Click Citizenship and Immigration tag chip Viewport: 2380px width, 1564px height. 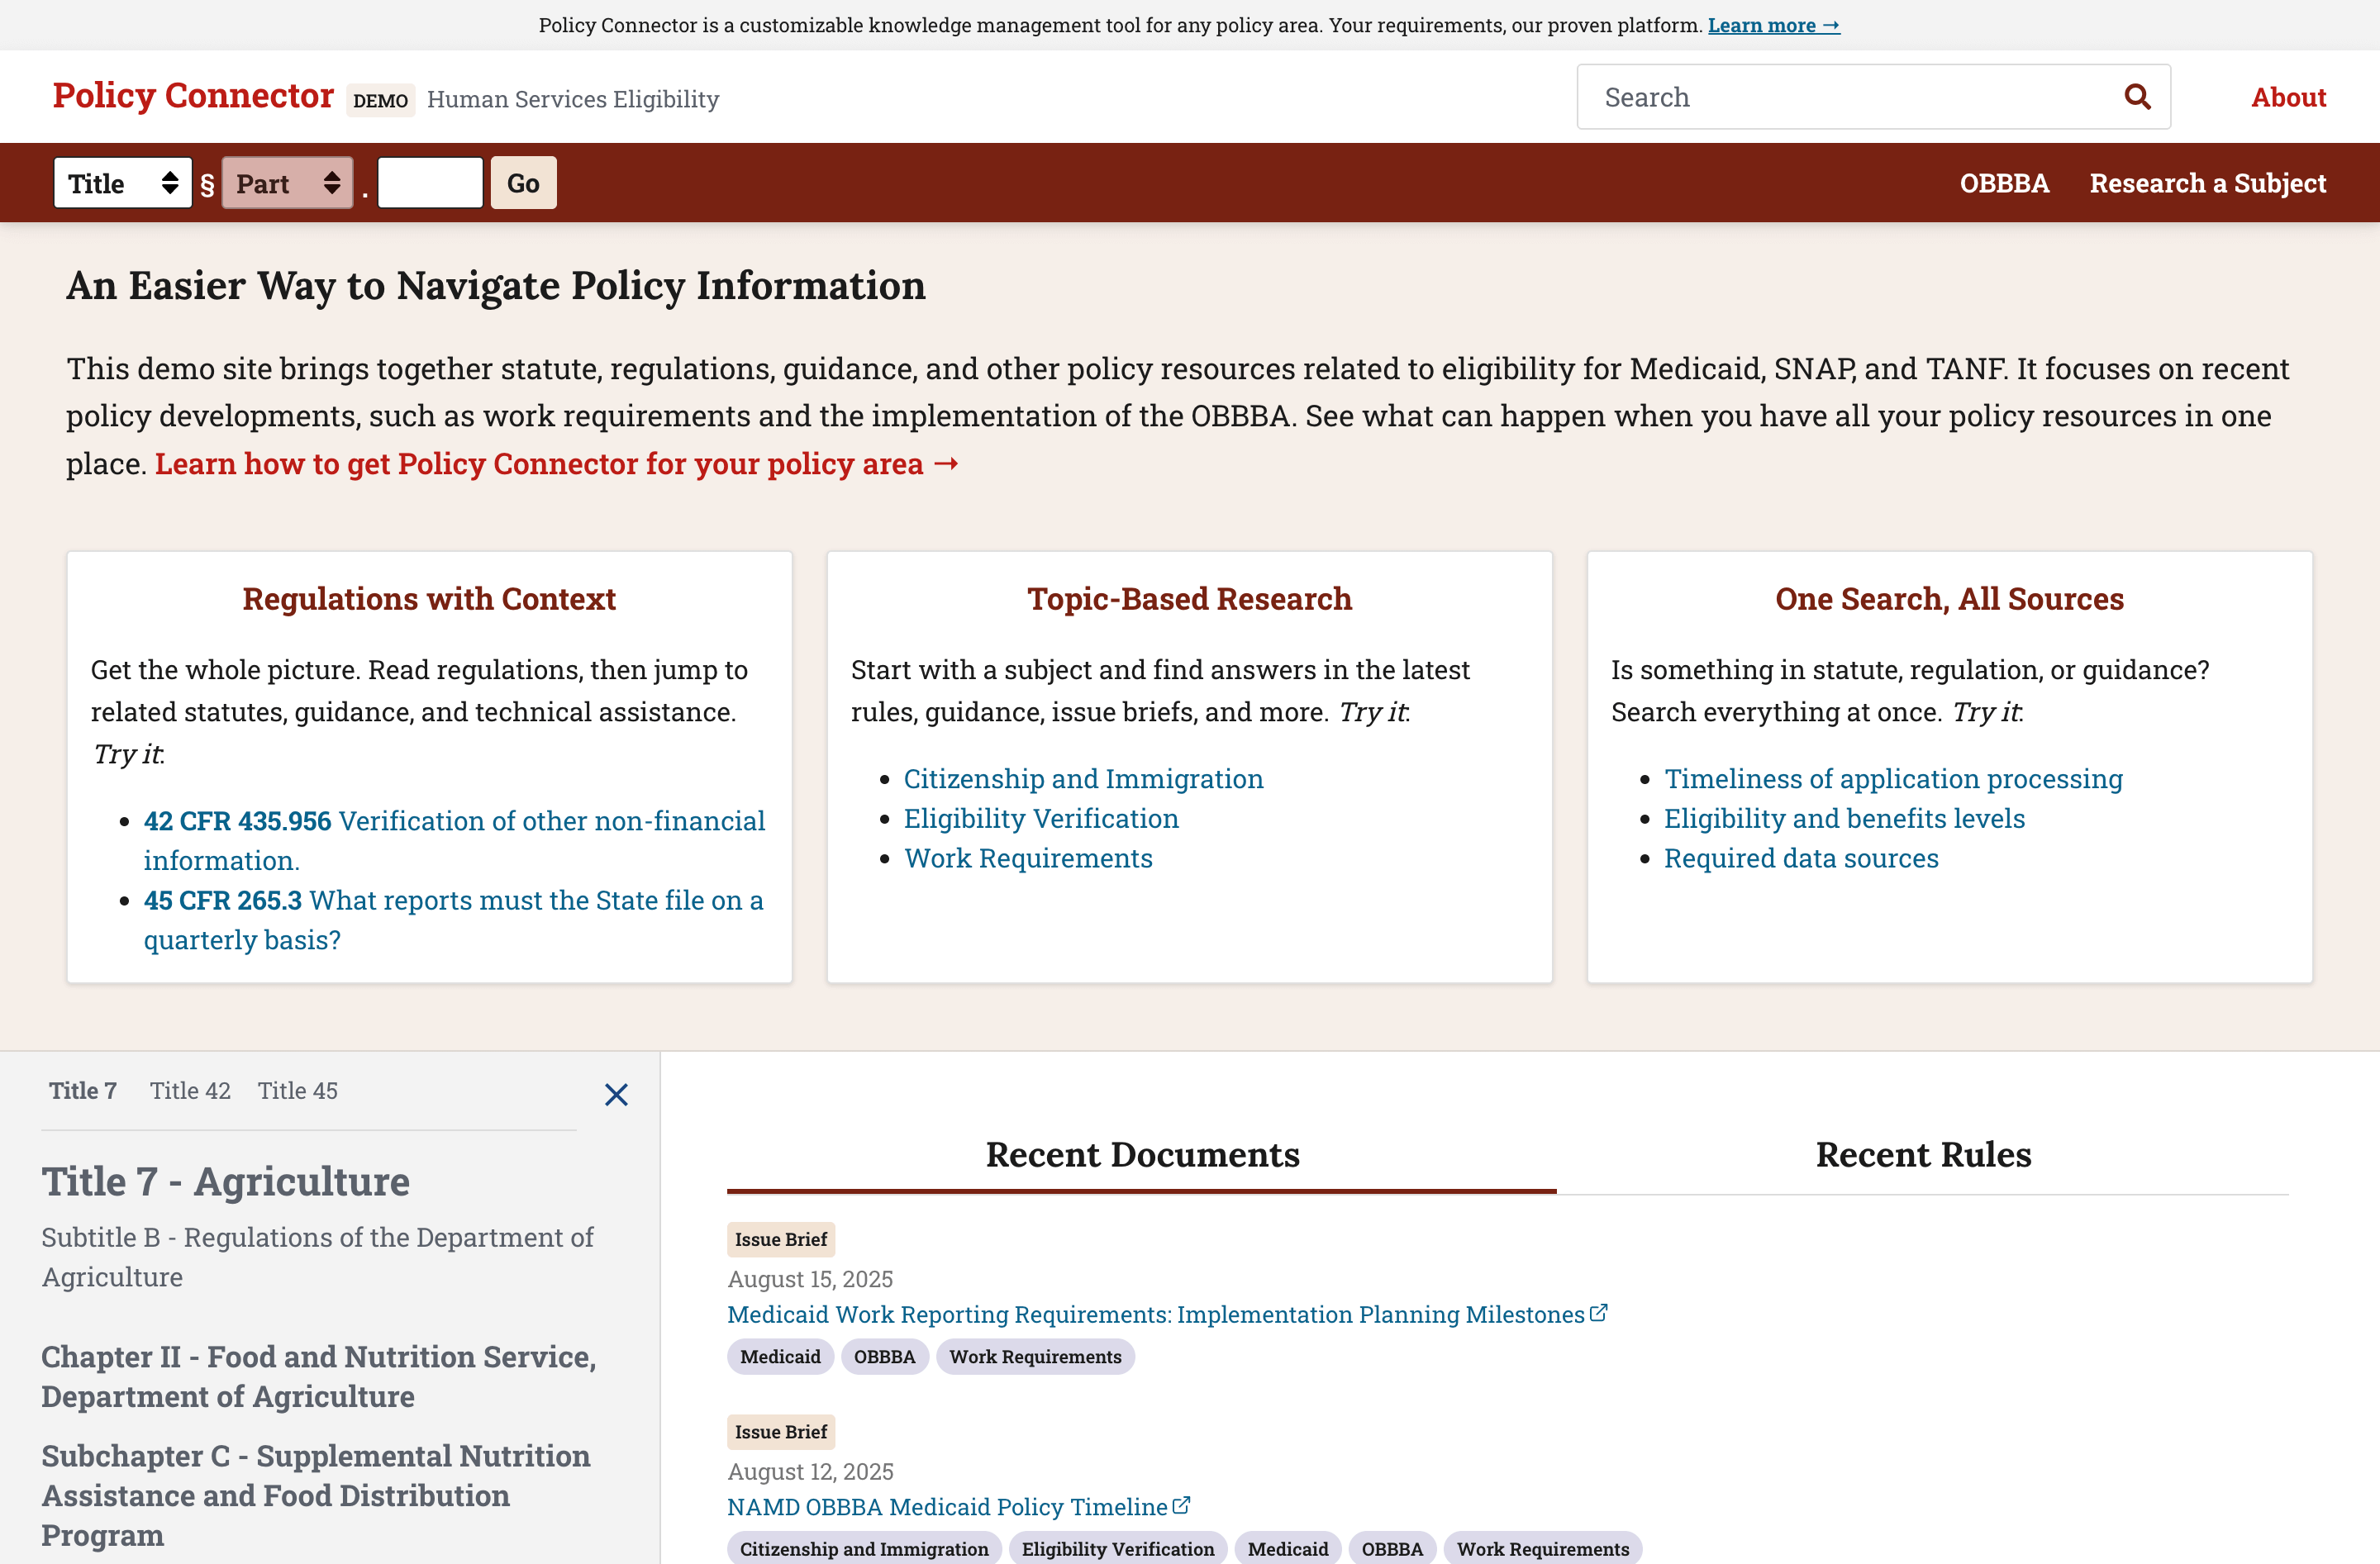[864, 1548]
